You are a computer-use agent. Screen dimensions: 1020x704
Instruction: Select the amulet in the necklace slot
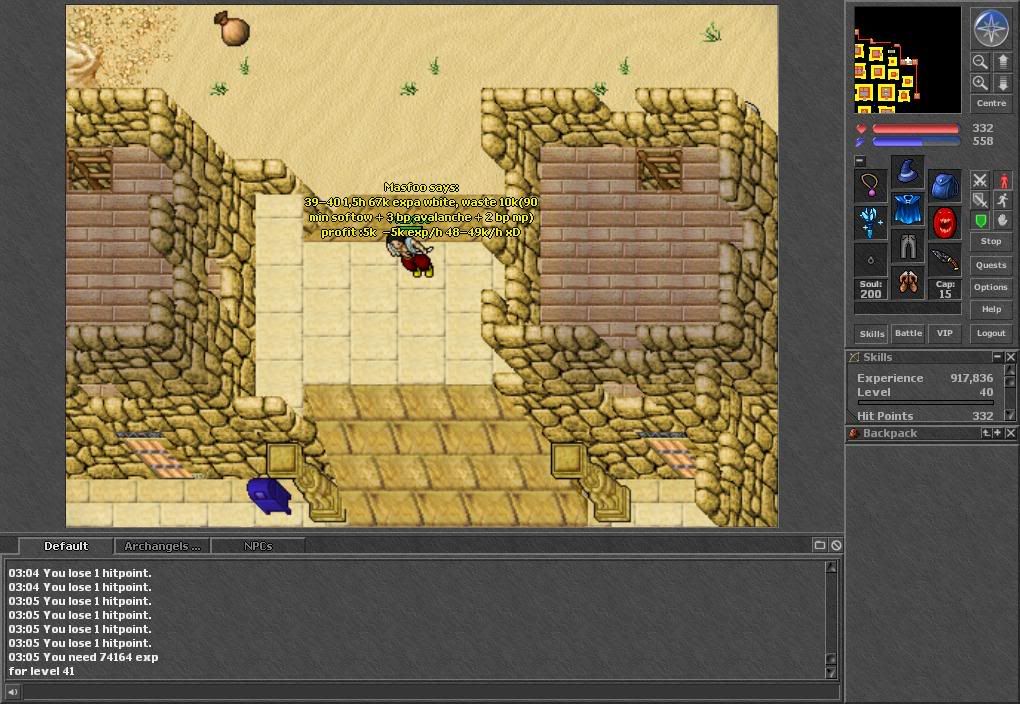[x=870, y=187]
